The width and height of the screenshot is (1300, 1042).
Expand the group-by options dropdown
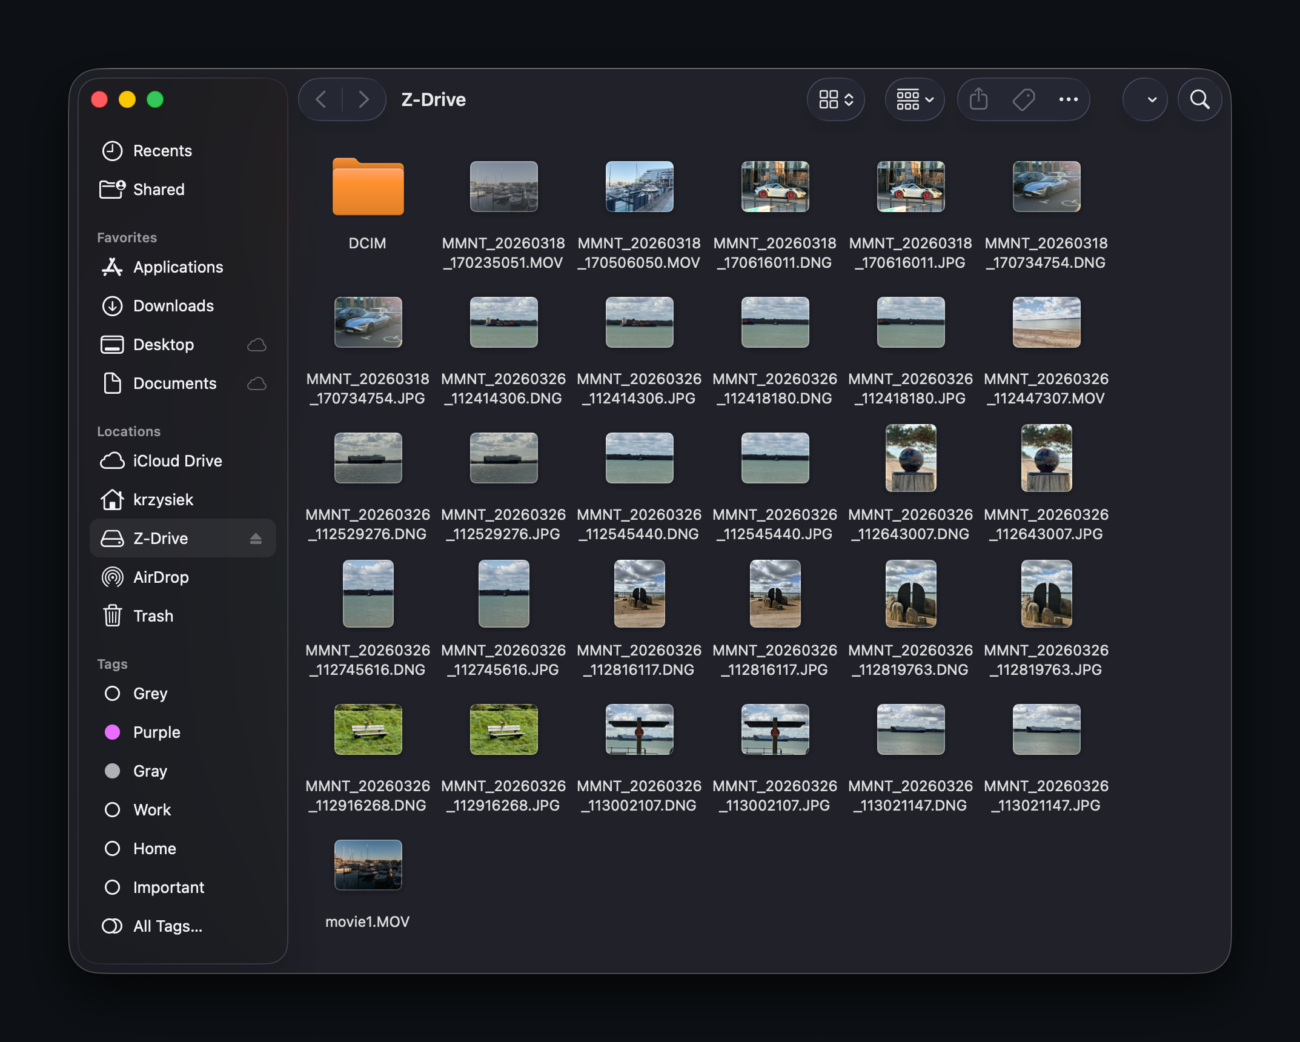point(914,100)
